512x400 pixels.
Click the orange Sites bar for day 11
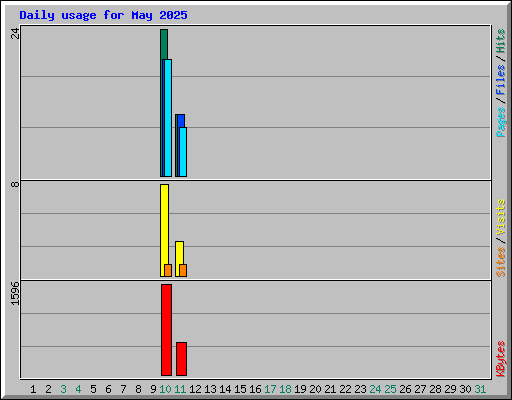click(x=183, y=270)
